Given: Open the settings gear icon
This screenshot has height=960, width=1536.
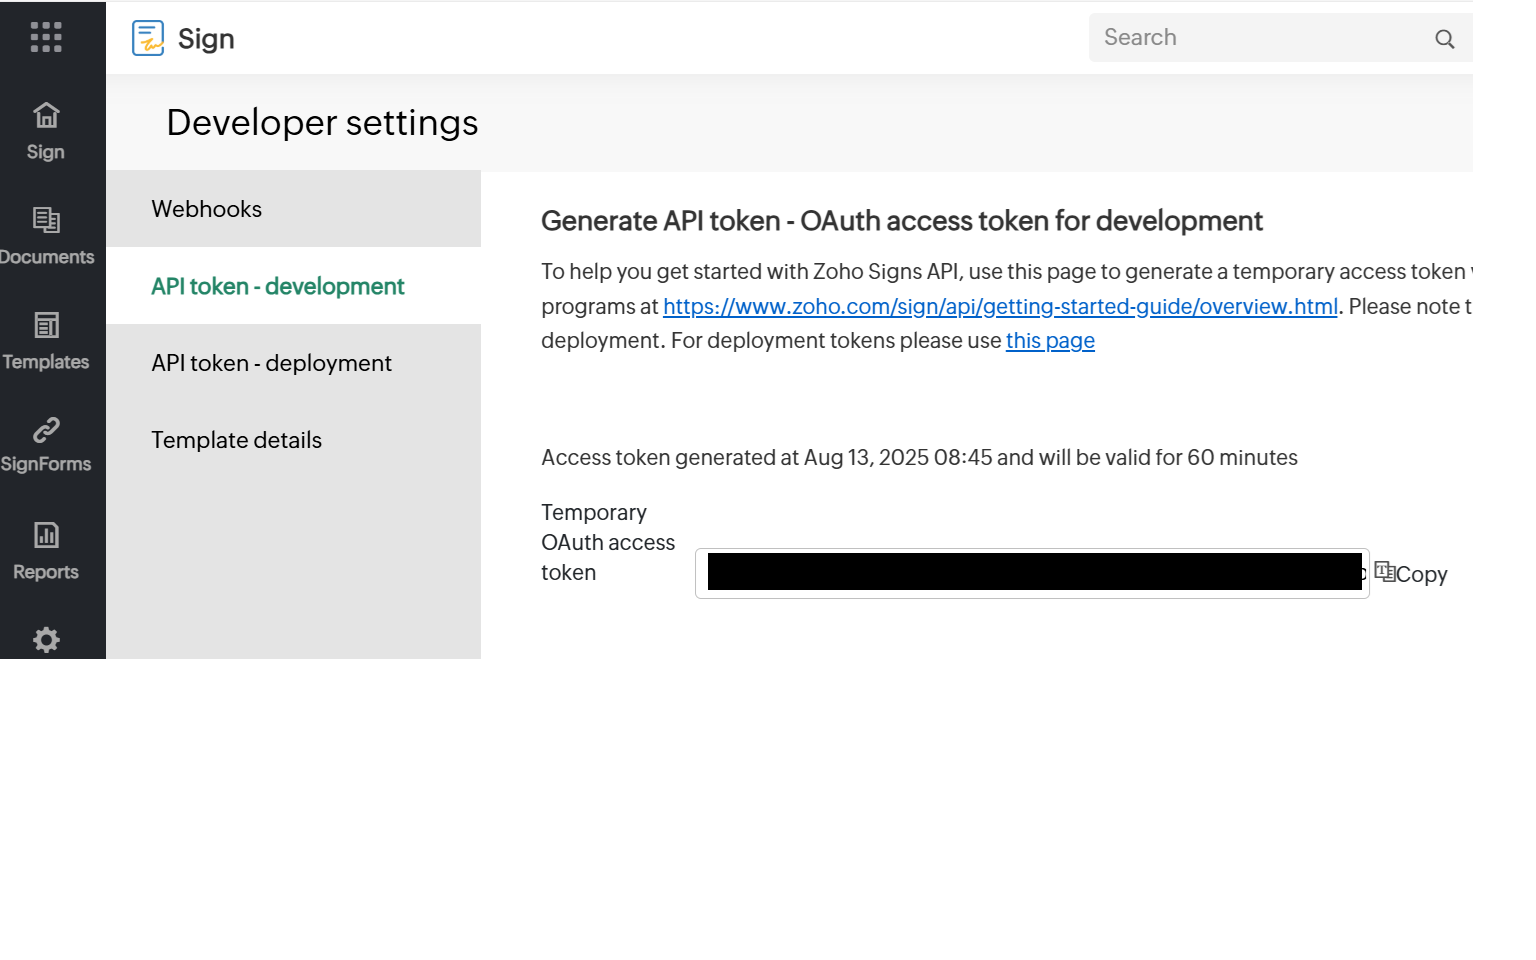Looking at the screenshot, I should coord(46,640).
